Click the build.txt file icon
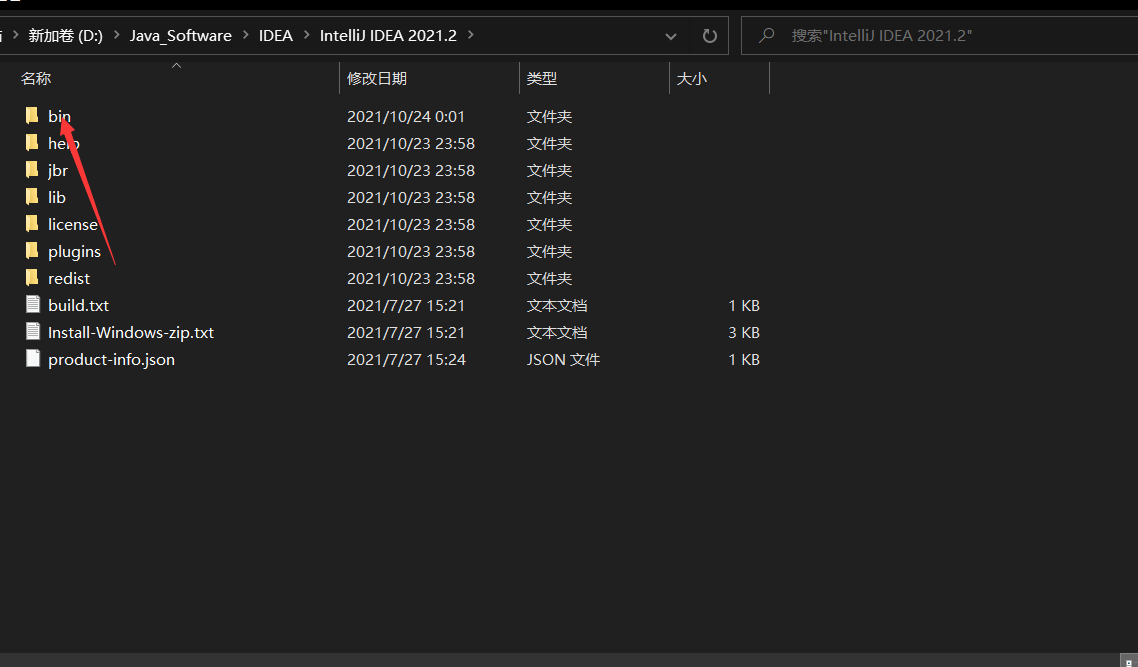The height and width of the screenshot is (667, 1138). [x=32, y=305]
